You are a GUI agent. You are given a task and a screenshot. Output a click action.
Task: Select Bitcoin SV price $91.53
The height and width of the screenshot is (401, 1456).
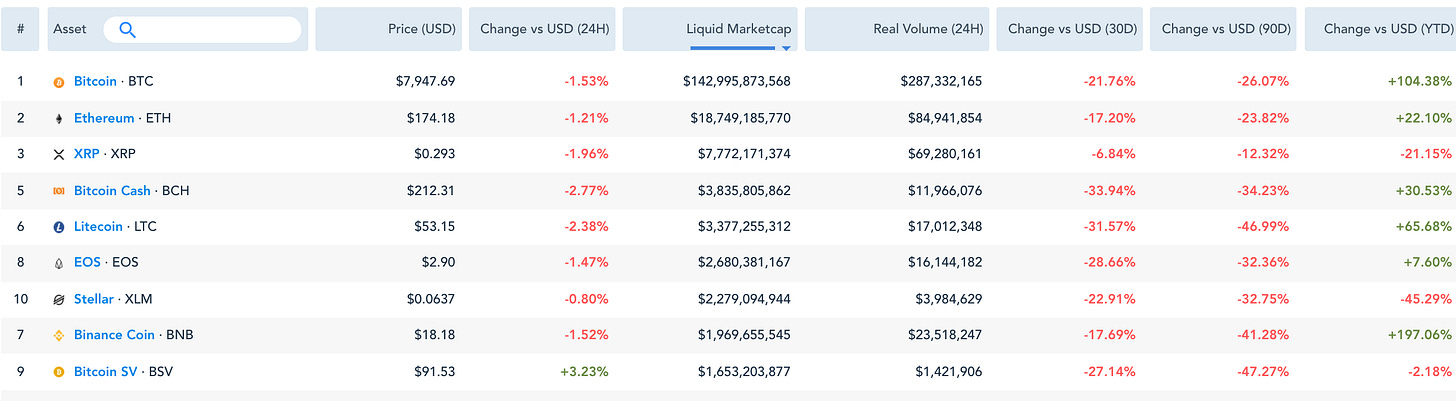coord(435,370)
